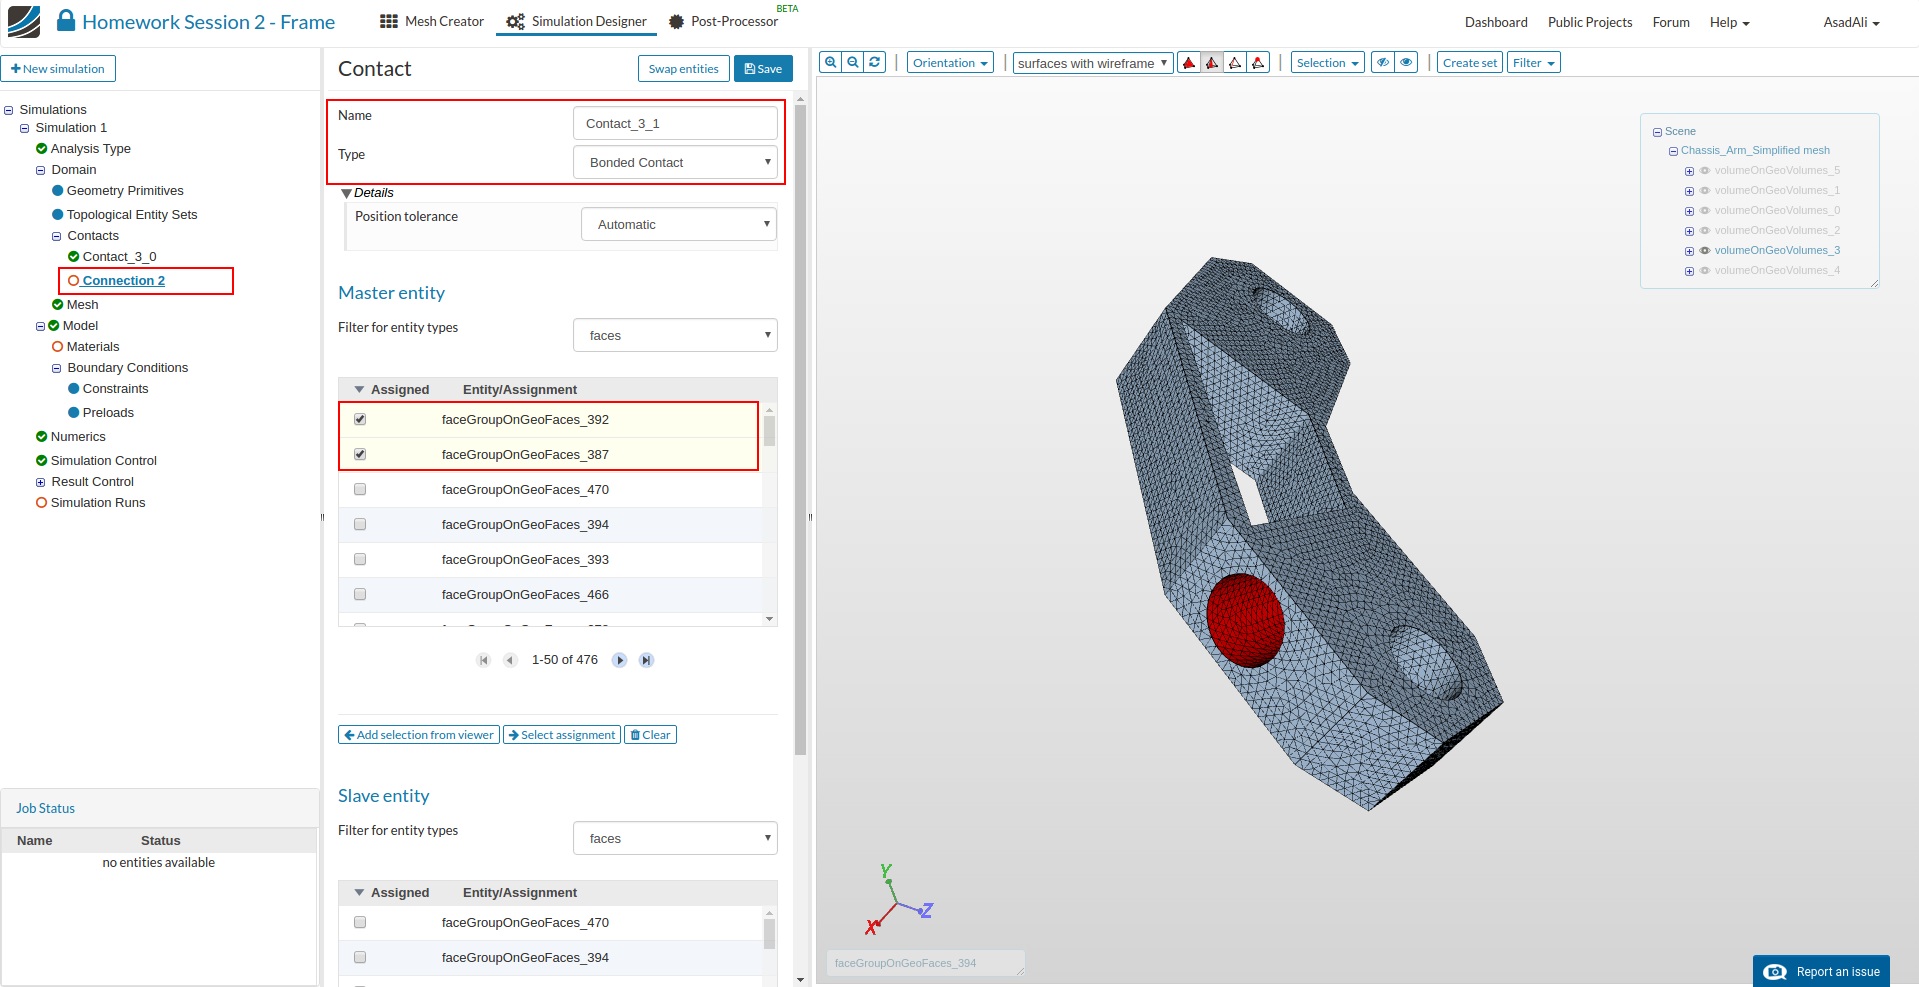Click the show all eye icon

point(1406,62)
